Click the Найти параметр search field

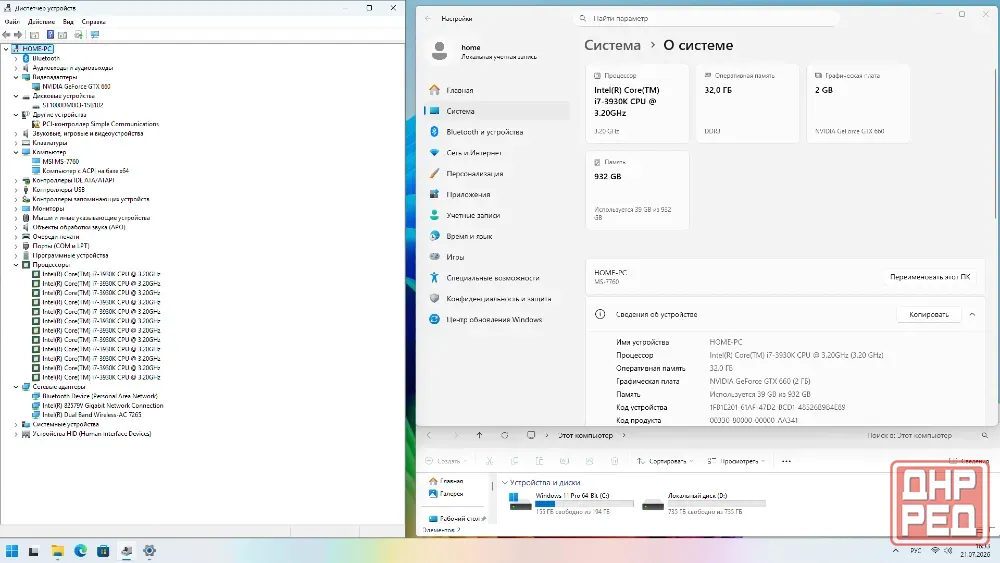(707, 18)
